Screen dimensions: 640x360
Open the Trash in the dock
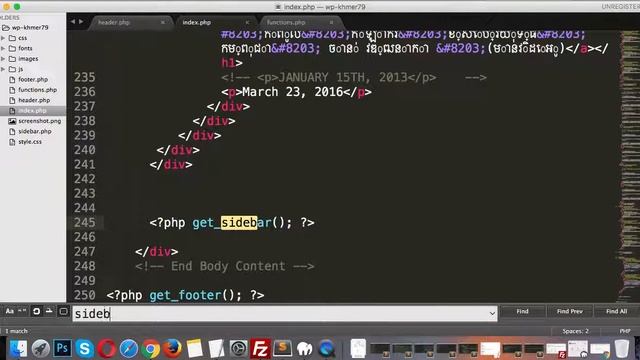click(x=622, y=349)
